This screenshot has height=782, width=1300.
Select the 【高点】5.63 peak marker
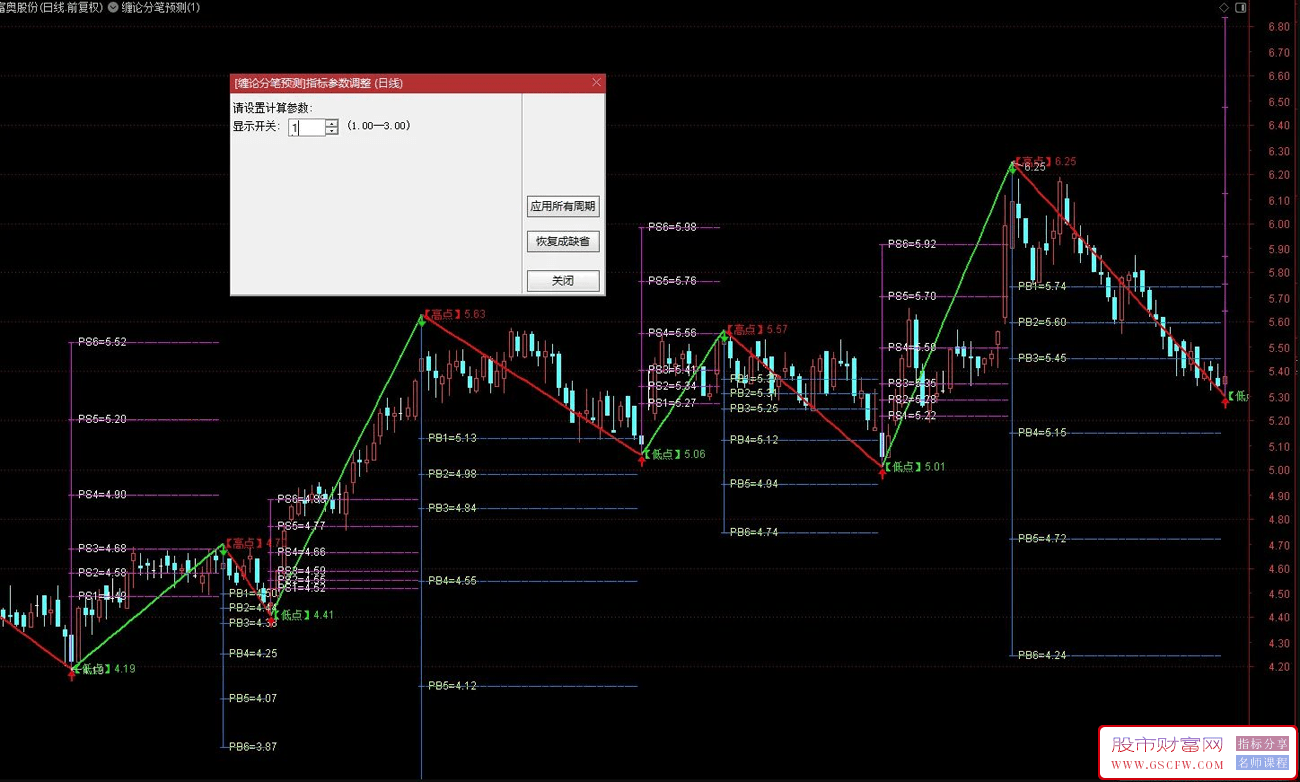click(454, 314)
